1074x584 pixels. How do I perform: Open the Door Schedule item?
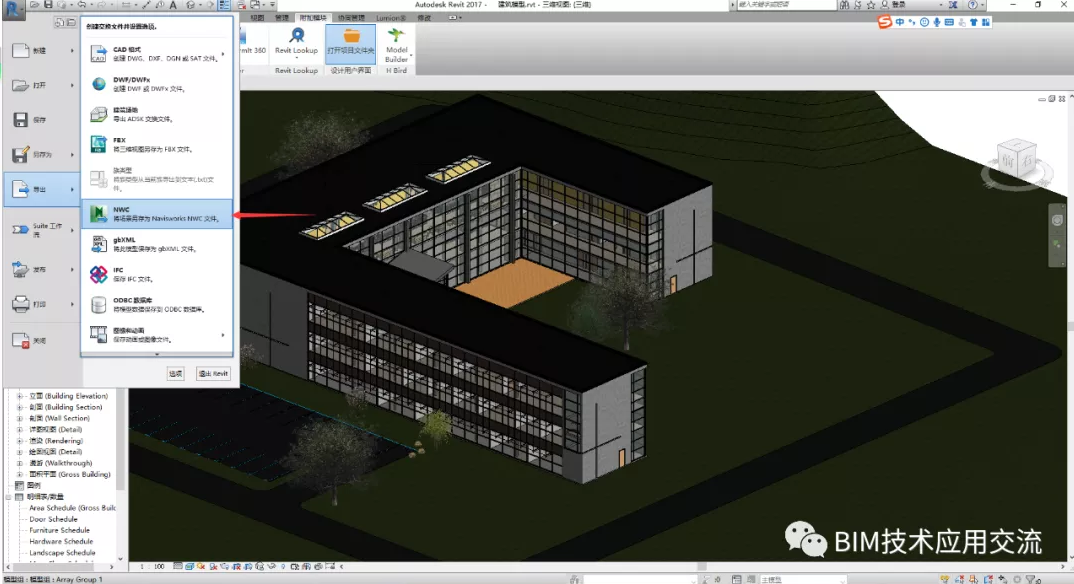53,519
